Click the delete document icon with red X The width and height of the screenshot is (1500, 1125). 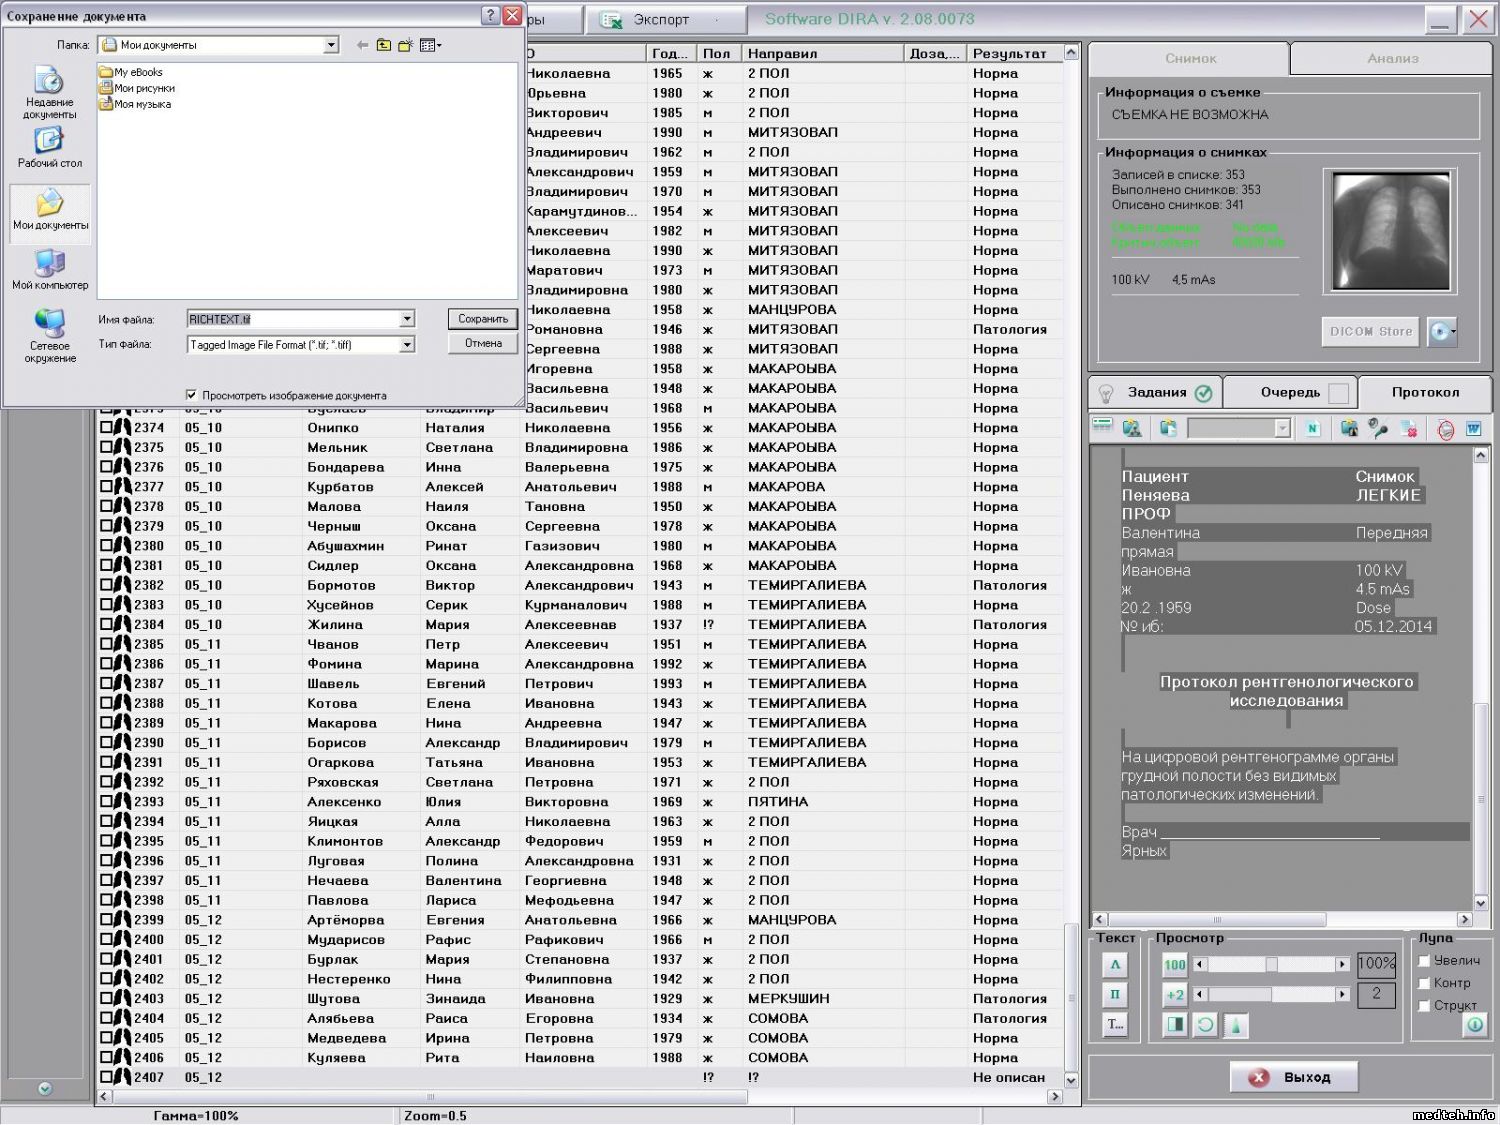pyautogui.click(x=1409, y=429)
